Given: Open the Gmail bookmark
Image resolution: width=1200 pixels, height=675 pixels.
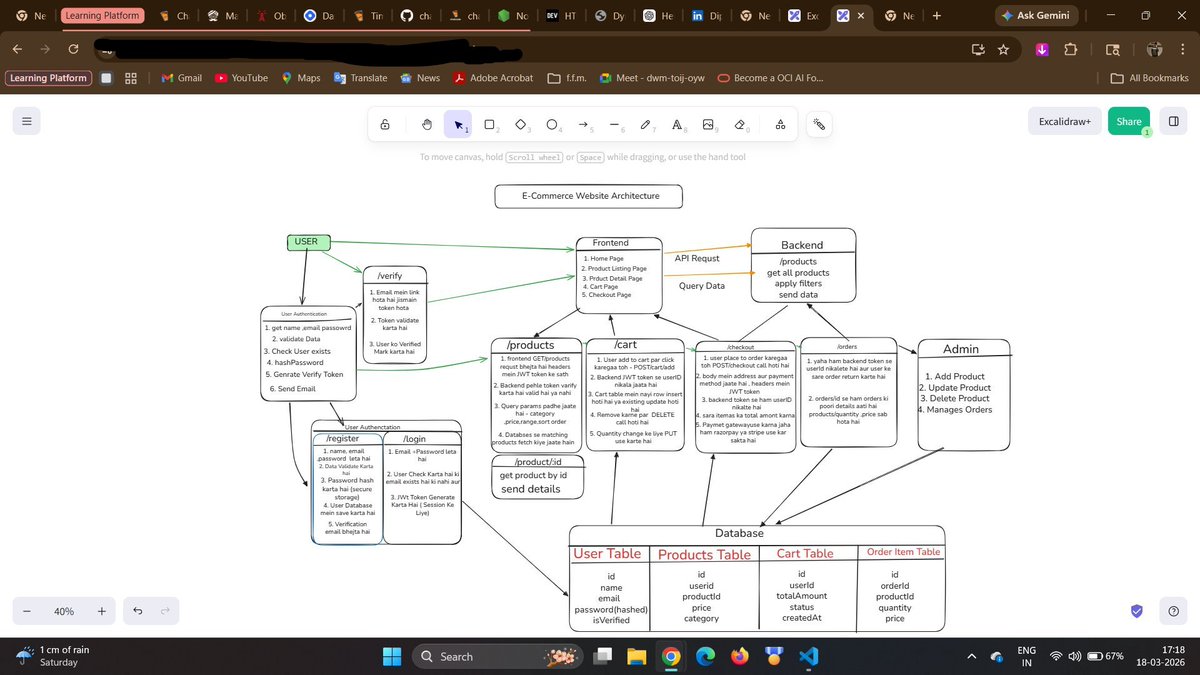Looking at the screenshot, I should [182, 78].
